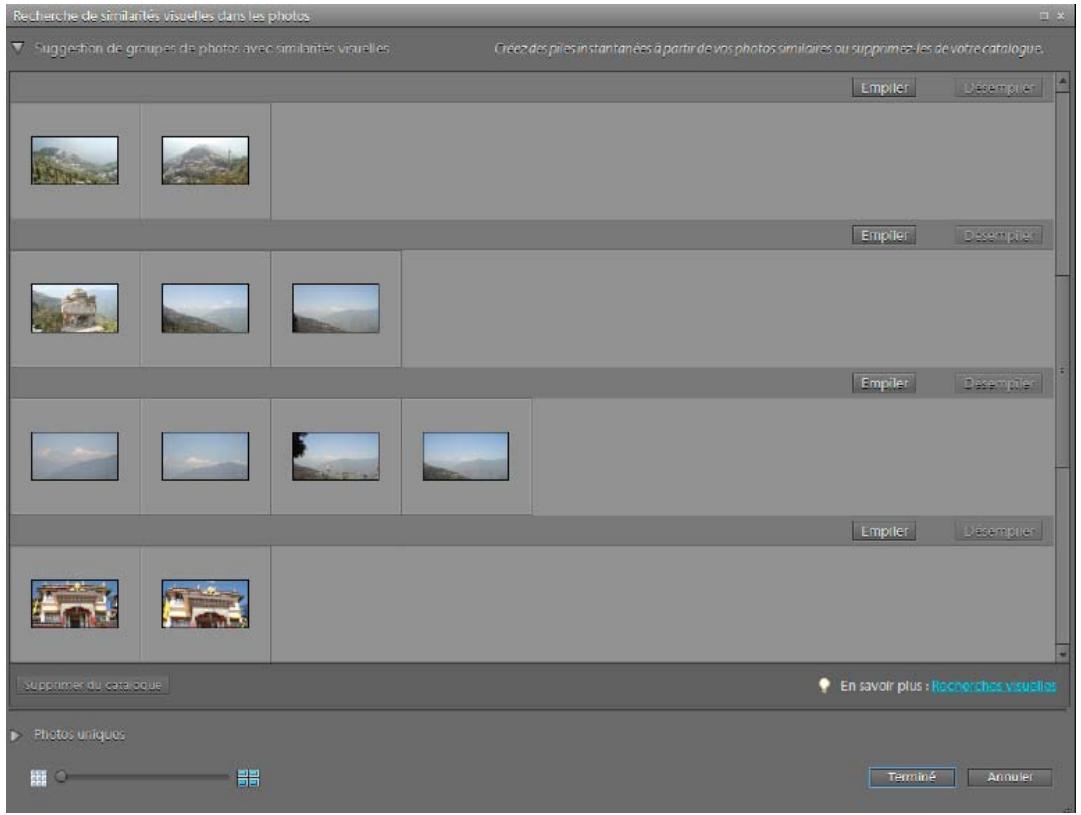Select the third thumbnail in group two
Image resolution: width=1081 pixels, height=815 pixels.
336,308
